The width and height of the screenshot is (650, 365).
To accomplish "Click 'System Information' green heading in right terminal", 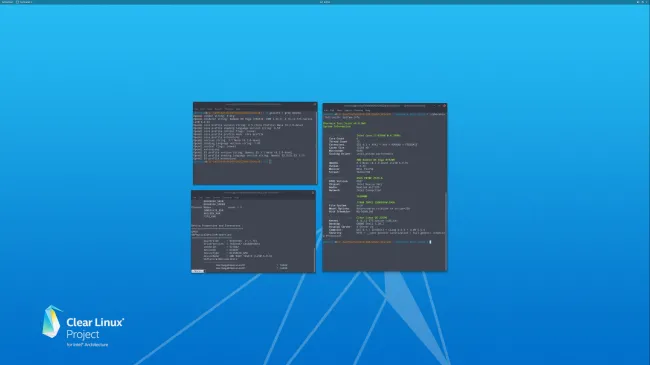I will (x=337, y=126).
